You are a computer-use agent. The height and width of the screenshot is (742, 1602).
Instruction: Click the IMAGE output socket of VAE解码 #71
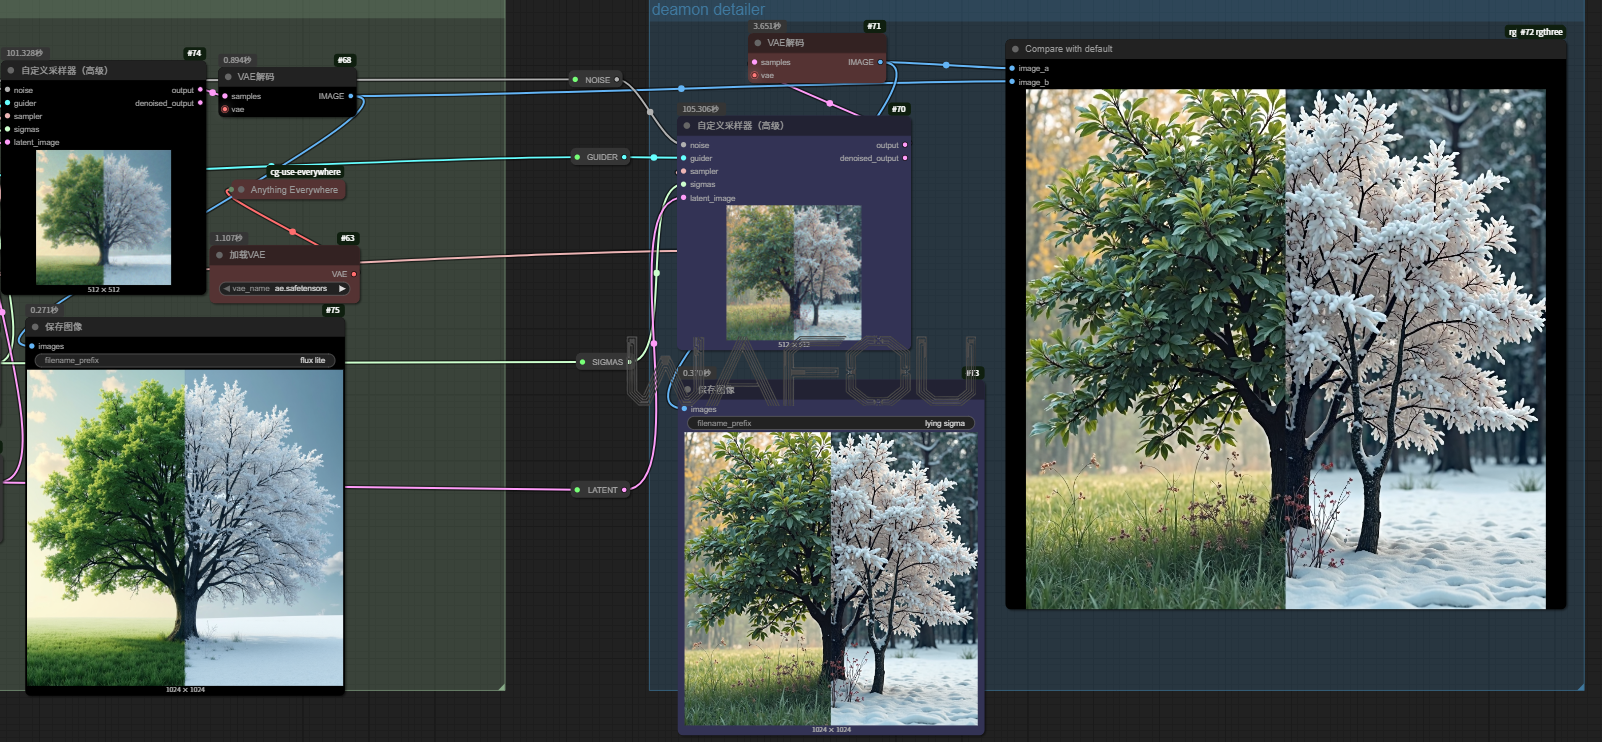tap(880, 62)
